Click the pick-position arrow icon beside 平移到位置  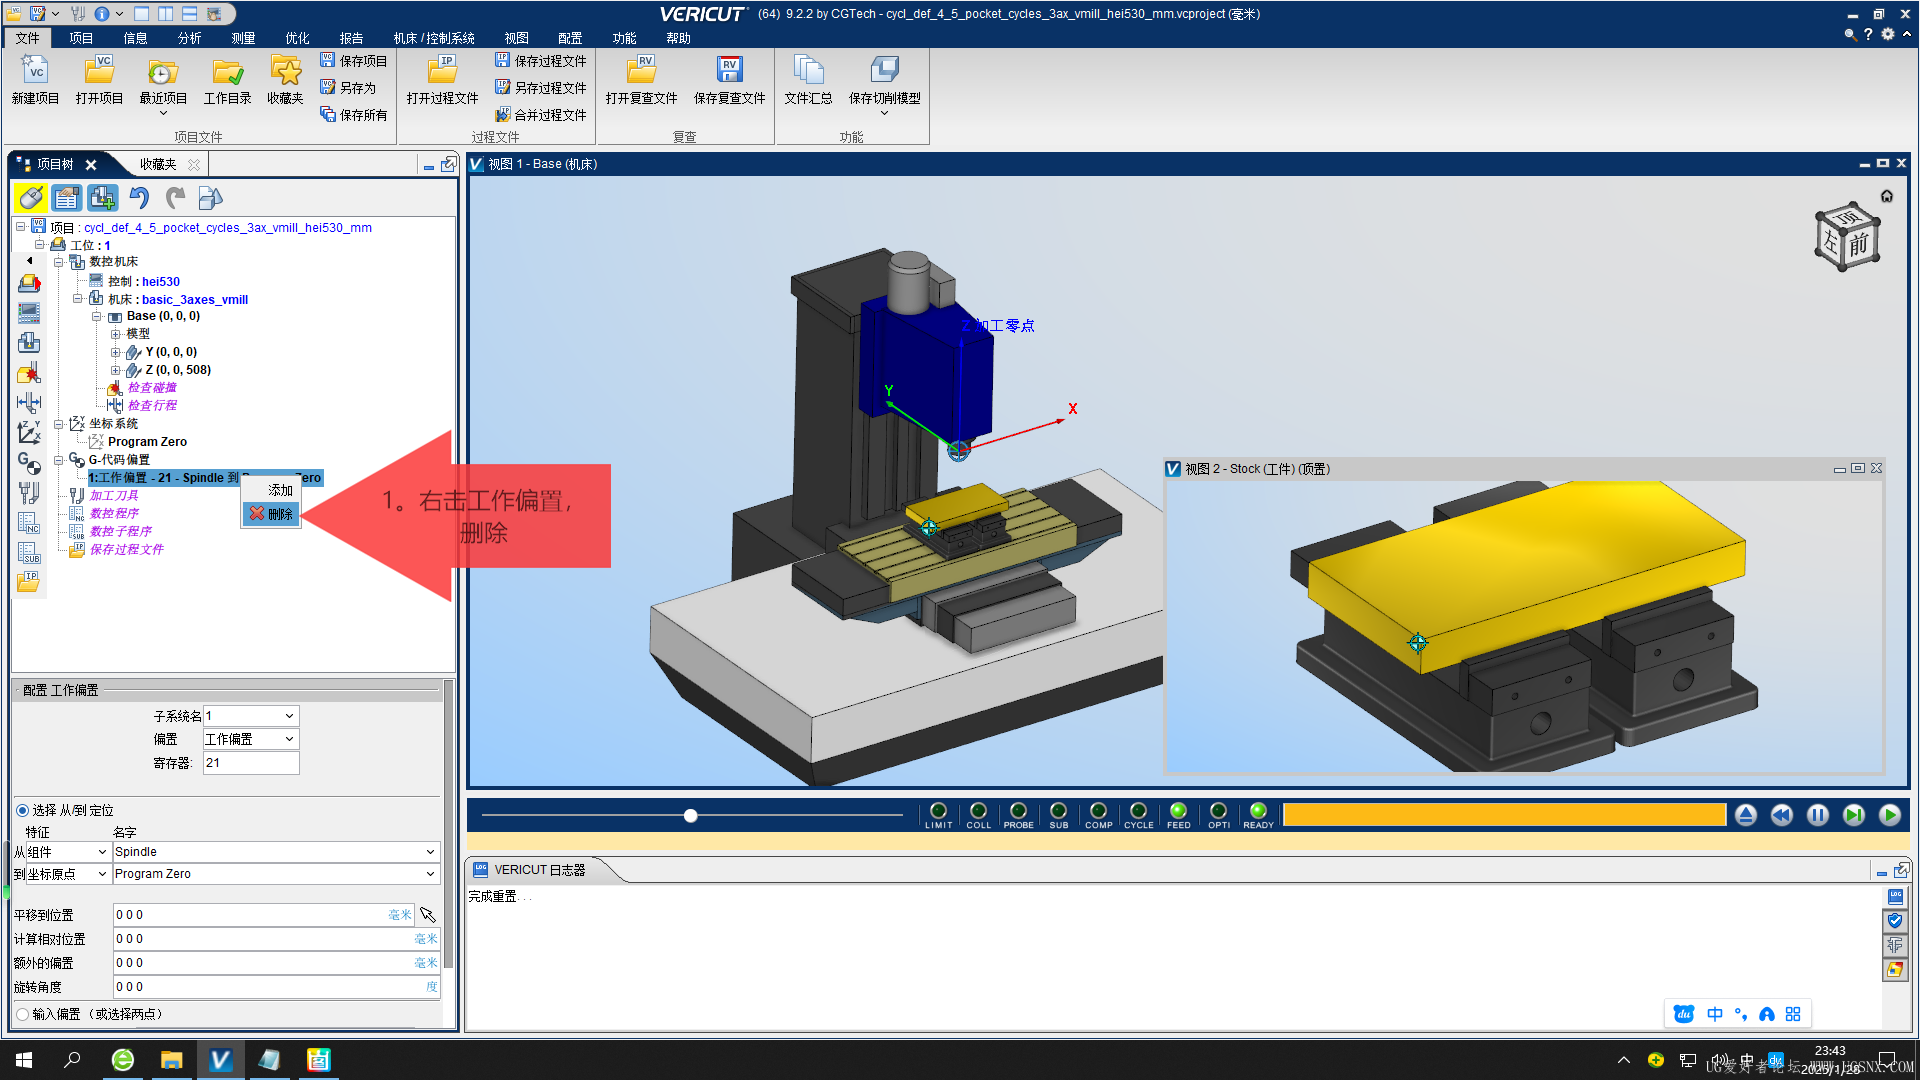tap(428, 915)
